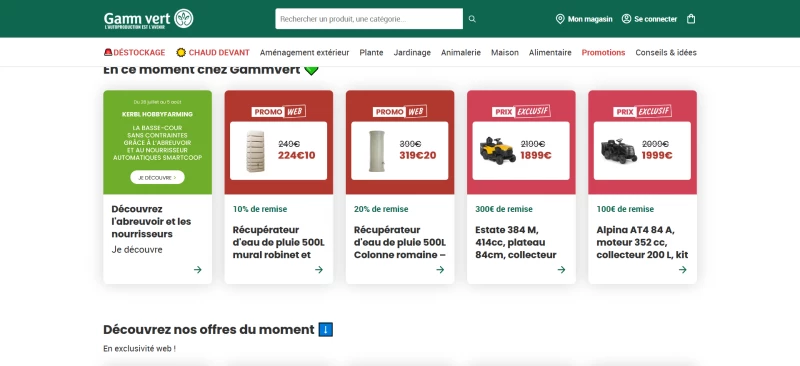The height and width of the screenshot is (366, 800).
Task: Click the 100€ de remise label
Action: (x=625, y=209)
